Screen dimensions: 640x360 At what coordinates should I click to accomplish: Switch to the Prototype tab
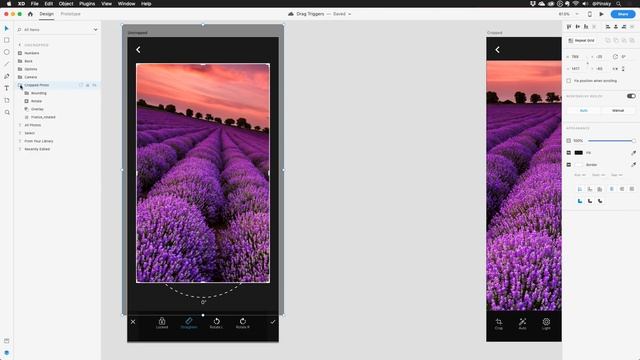(x=70, y=14)
